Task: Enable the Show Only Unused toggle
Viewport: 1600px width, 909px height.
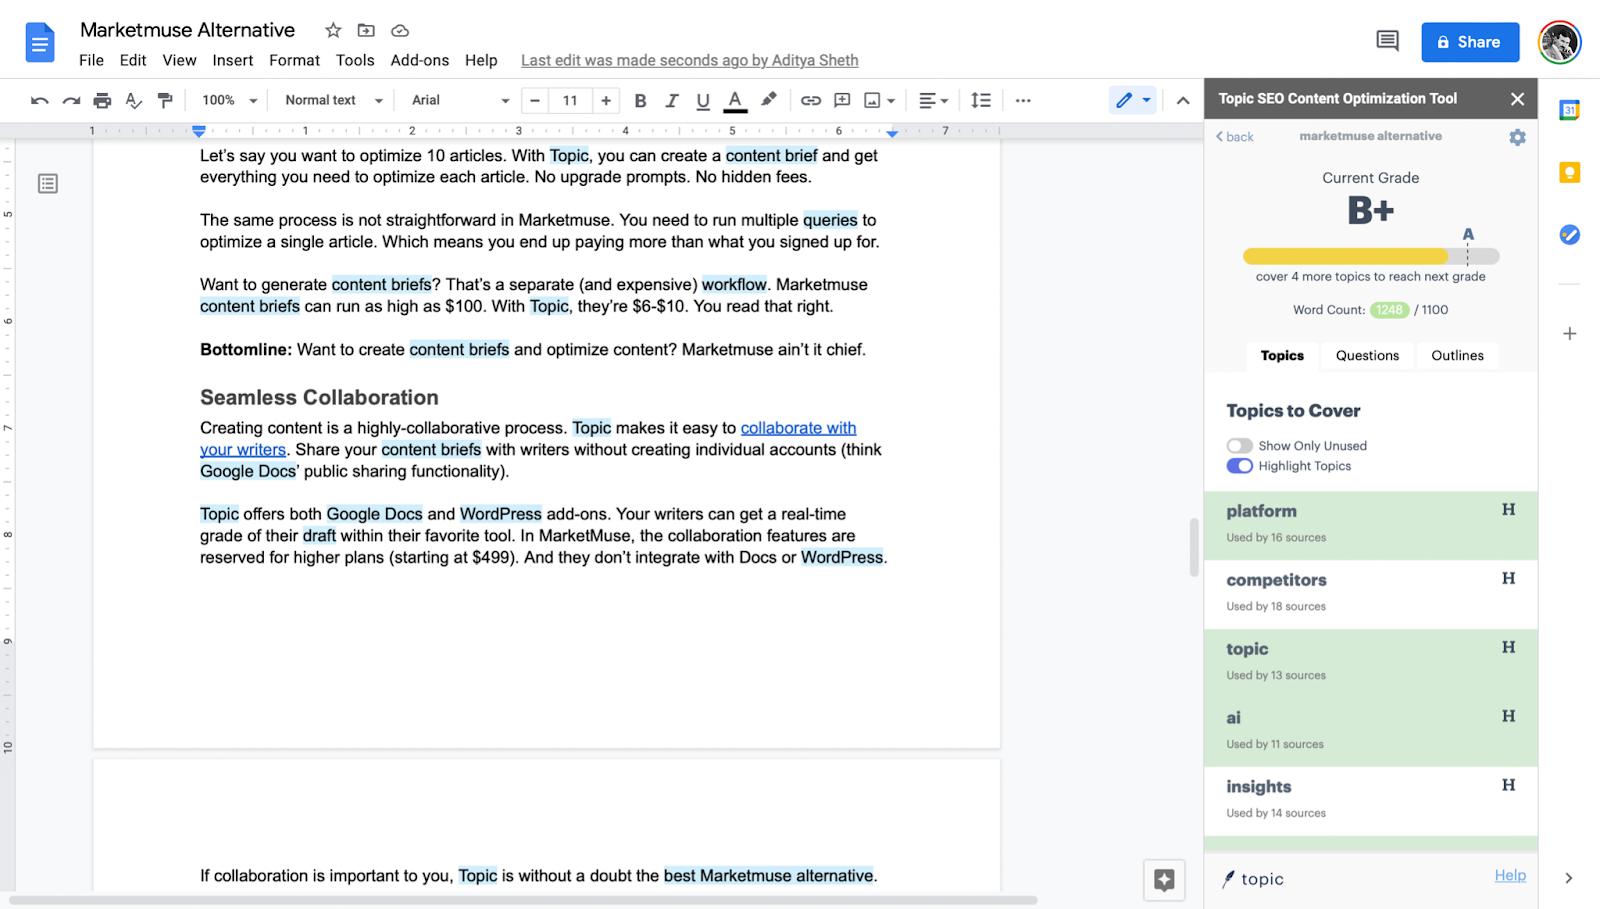Action: [x=1239, y=446]
